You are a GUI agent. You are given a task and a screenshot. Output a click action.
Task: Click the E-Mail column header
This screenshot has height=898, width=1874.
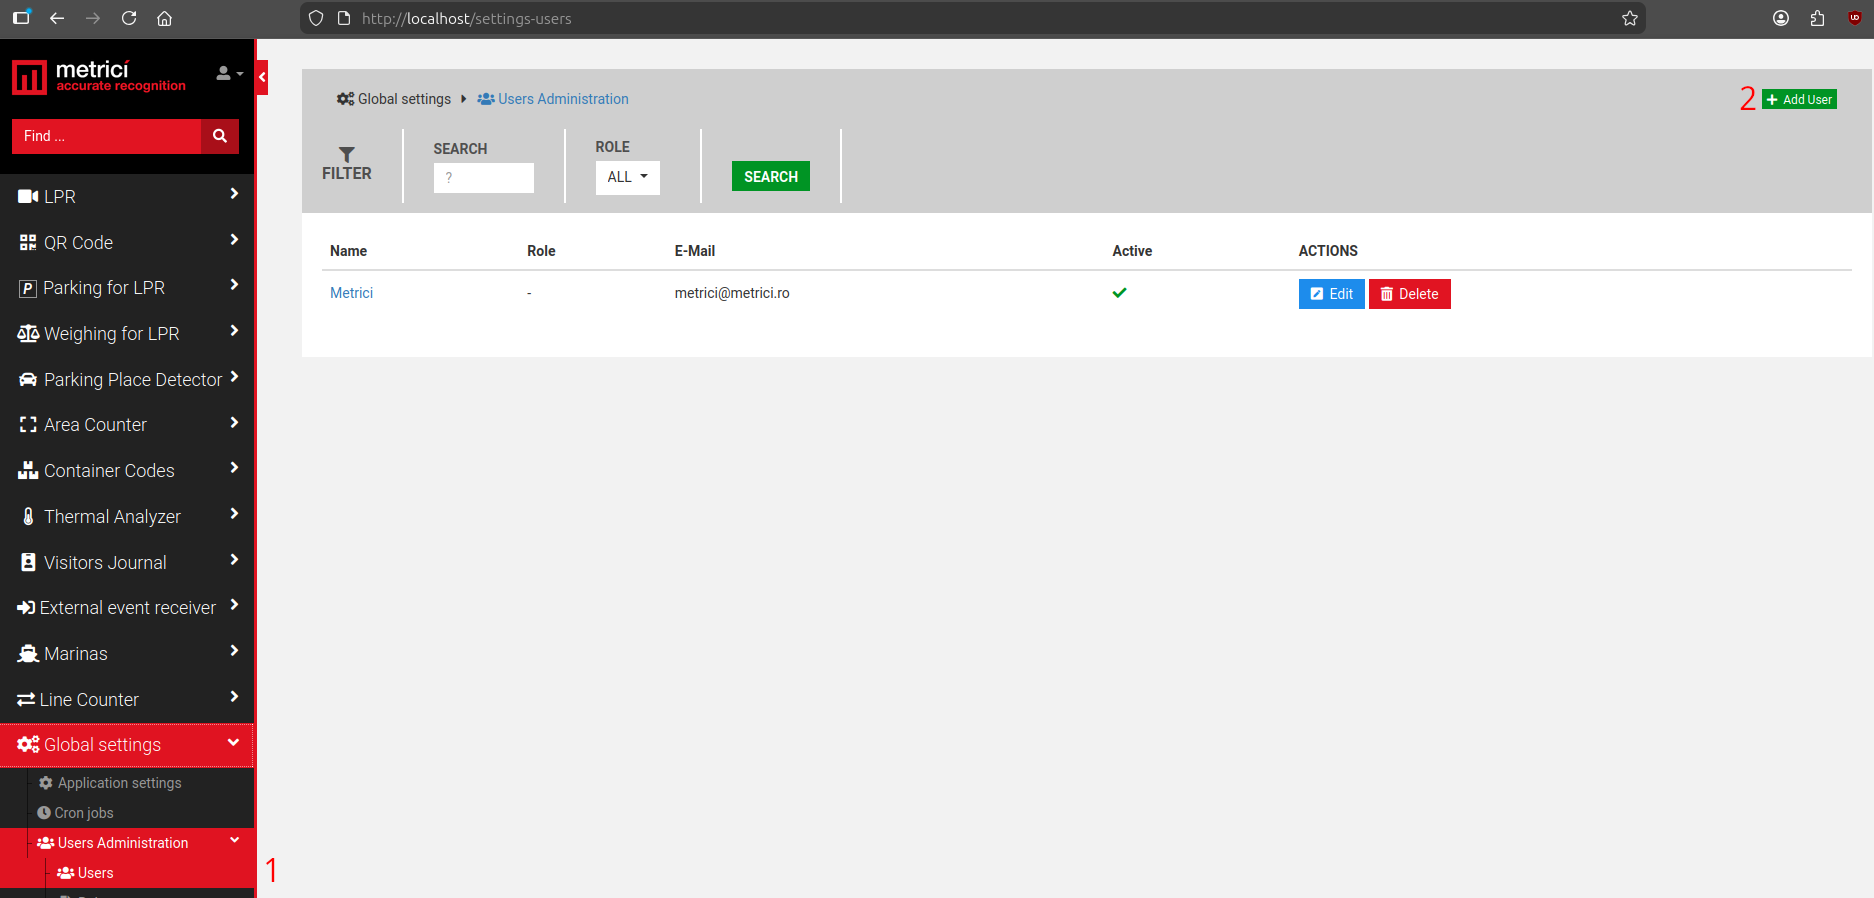point(695,251)
